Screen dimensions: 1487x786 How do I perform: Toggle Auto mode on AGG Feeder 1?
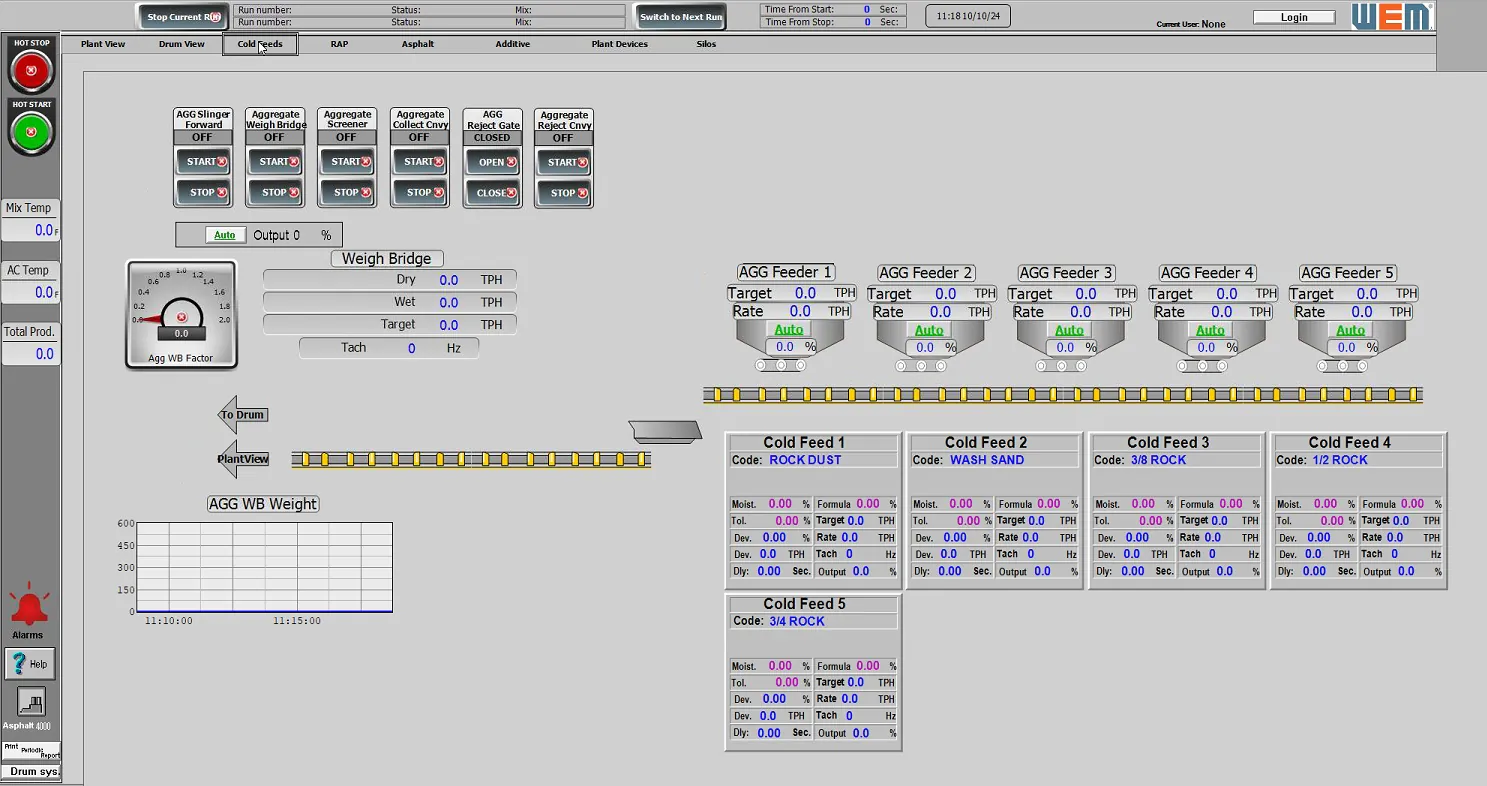pos(789,328)
